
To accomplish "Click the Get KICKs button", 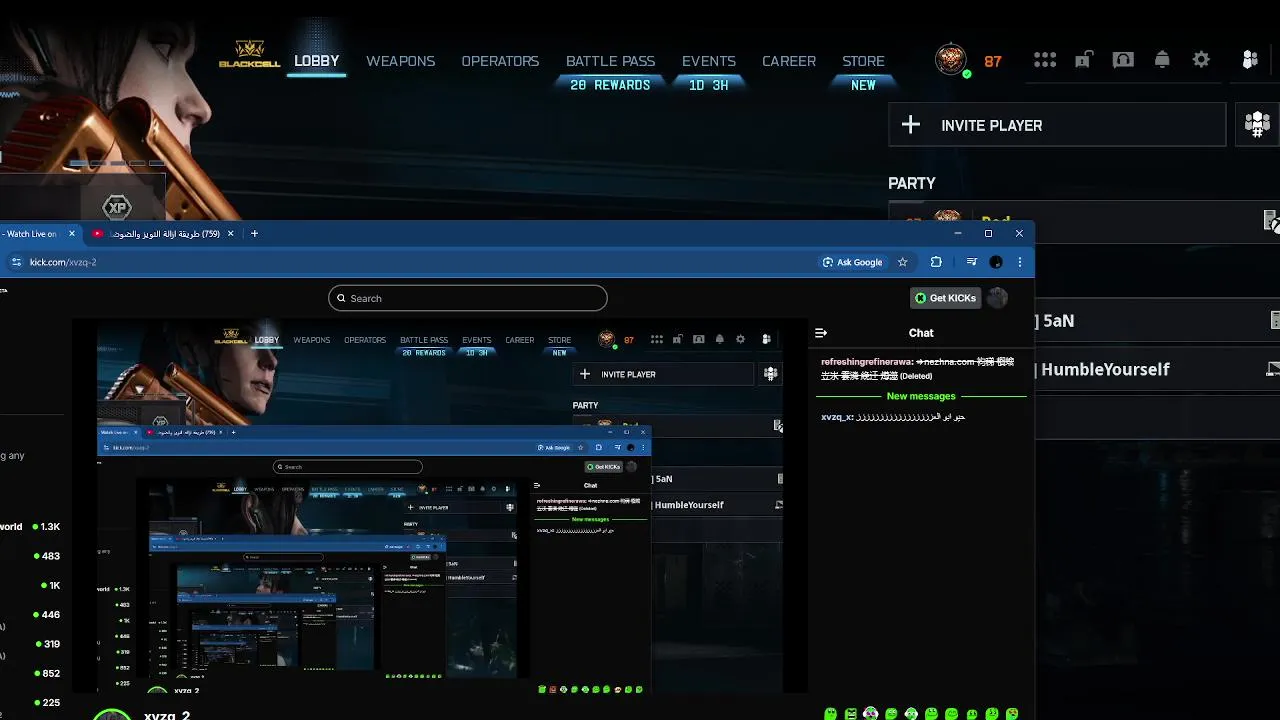I will click(x=945, y=298).
